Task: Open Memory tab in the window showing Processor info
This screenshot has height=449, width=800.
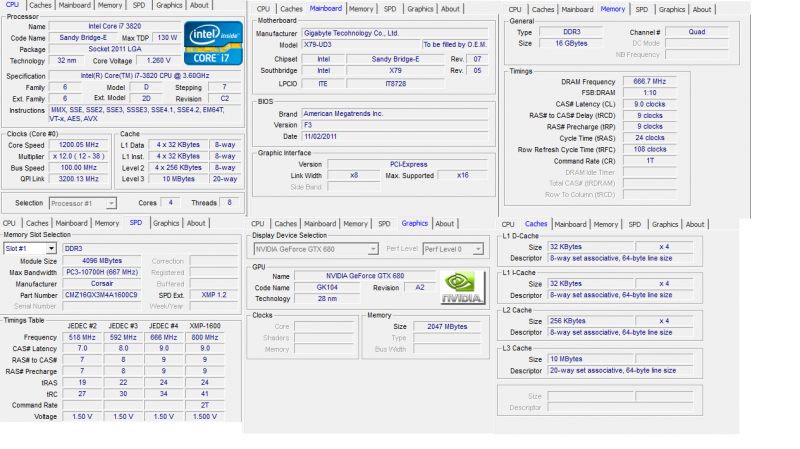Action: 110,5
